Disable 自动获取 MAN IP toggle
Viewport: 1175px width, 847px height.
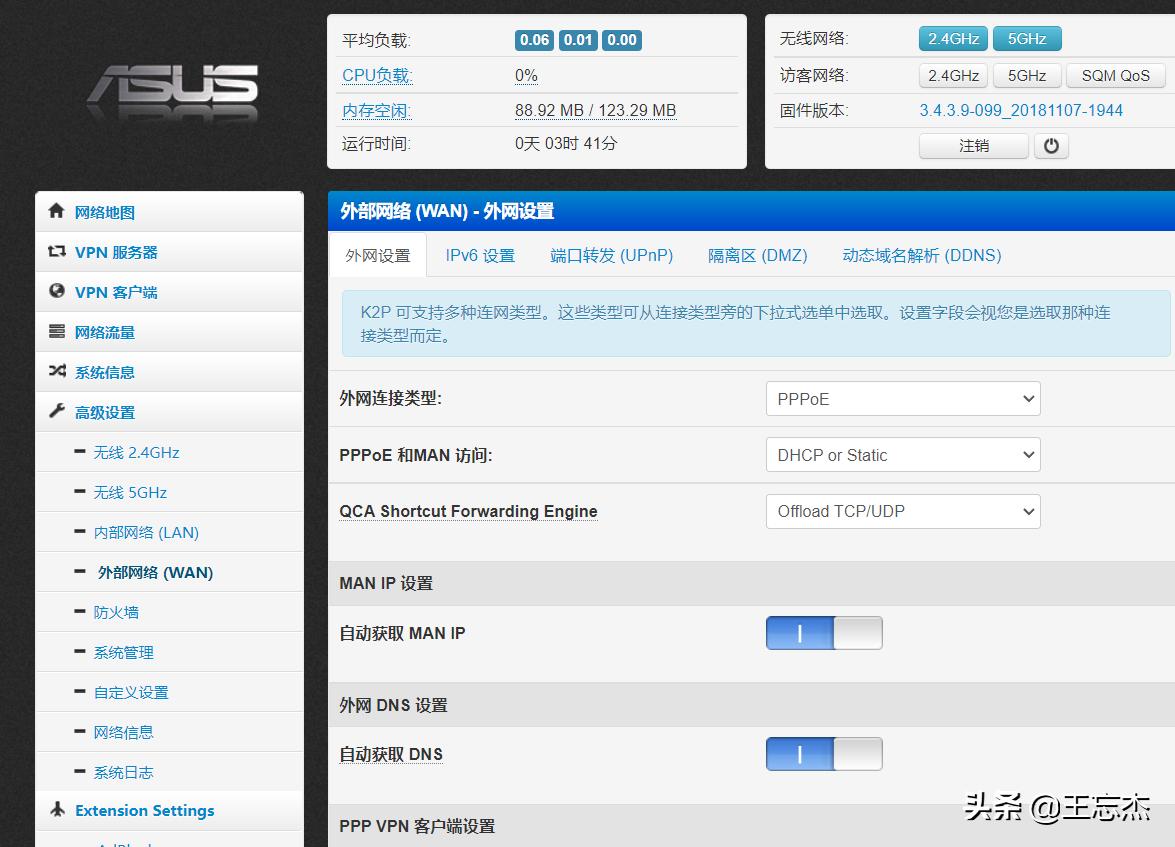(x=824, y=633)
